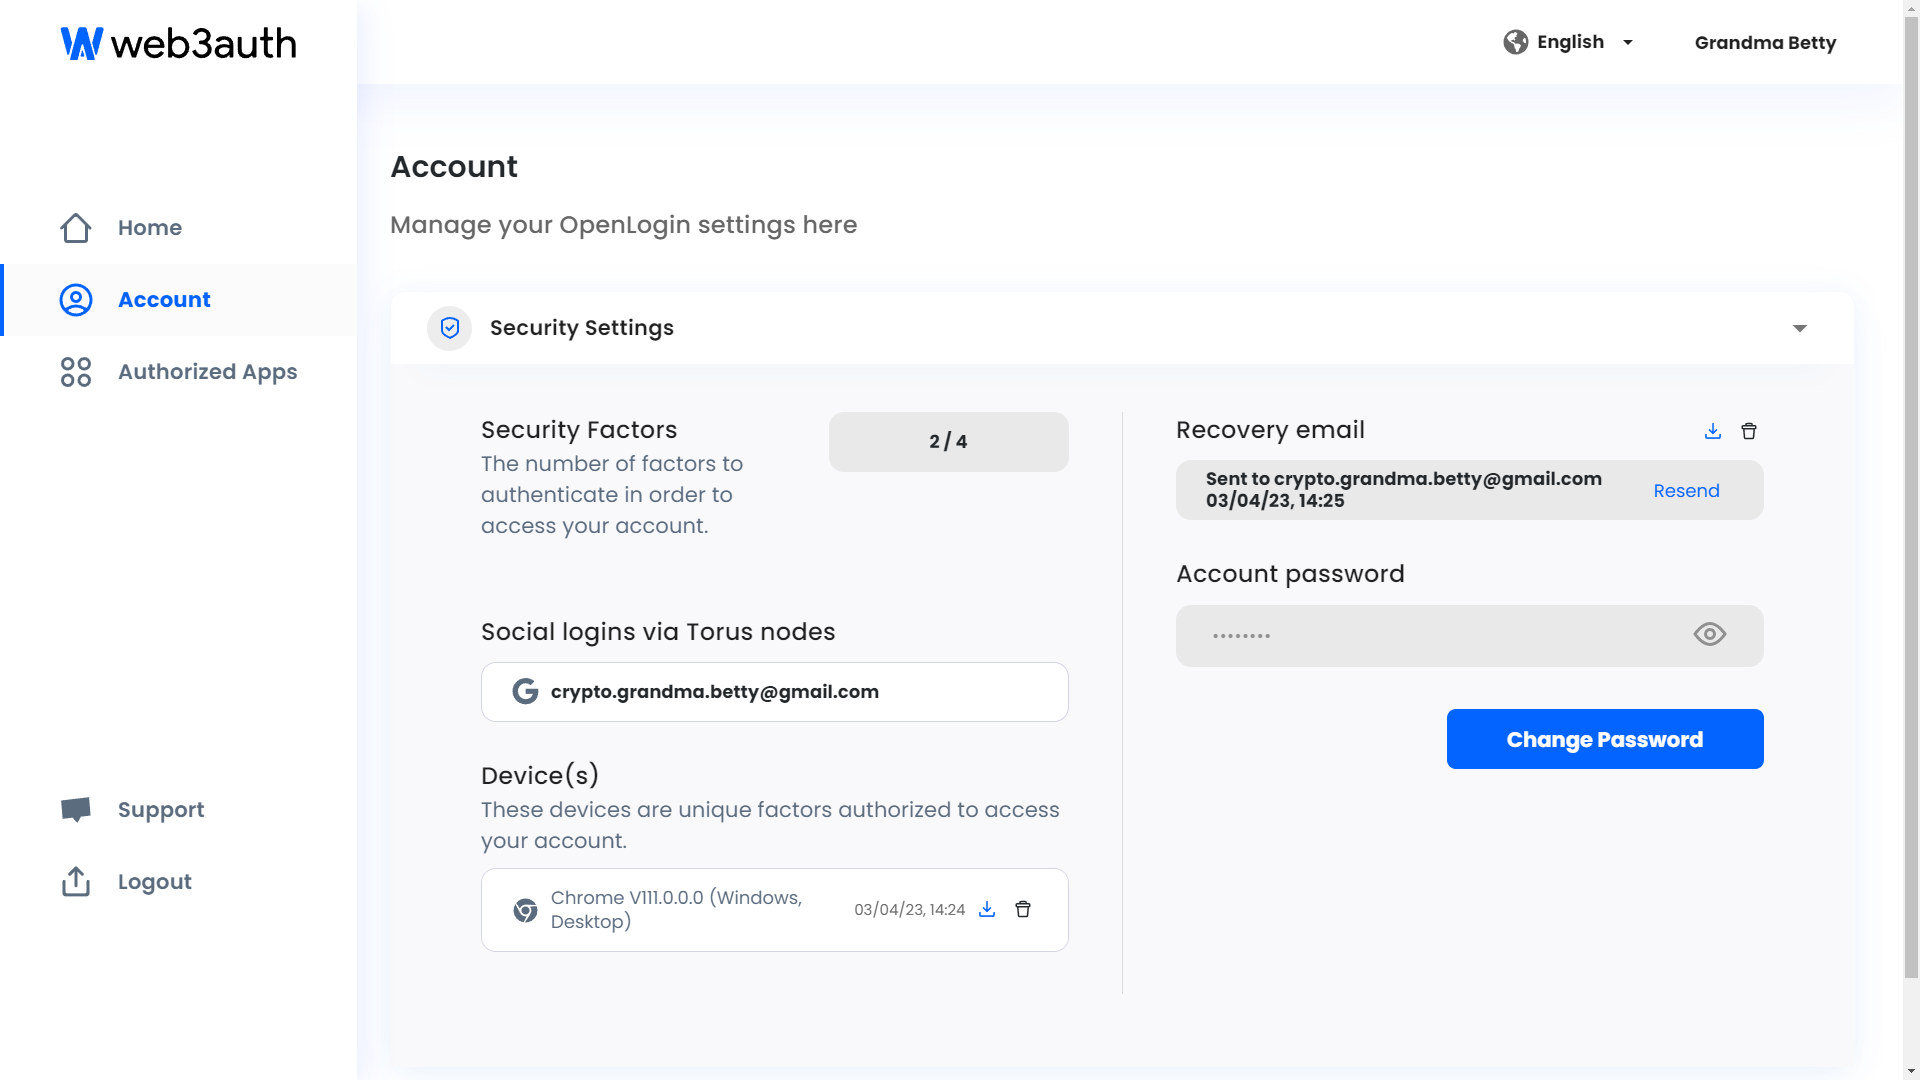This screenshot has height=1080, width=1920.
Task: Click the Google social login entry
Action: 775,692
